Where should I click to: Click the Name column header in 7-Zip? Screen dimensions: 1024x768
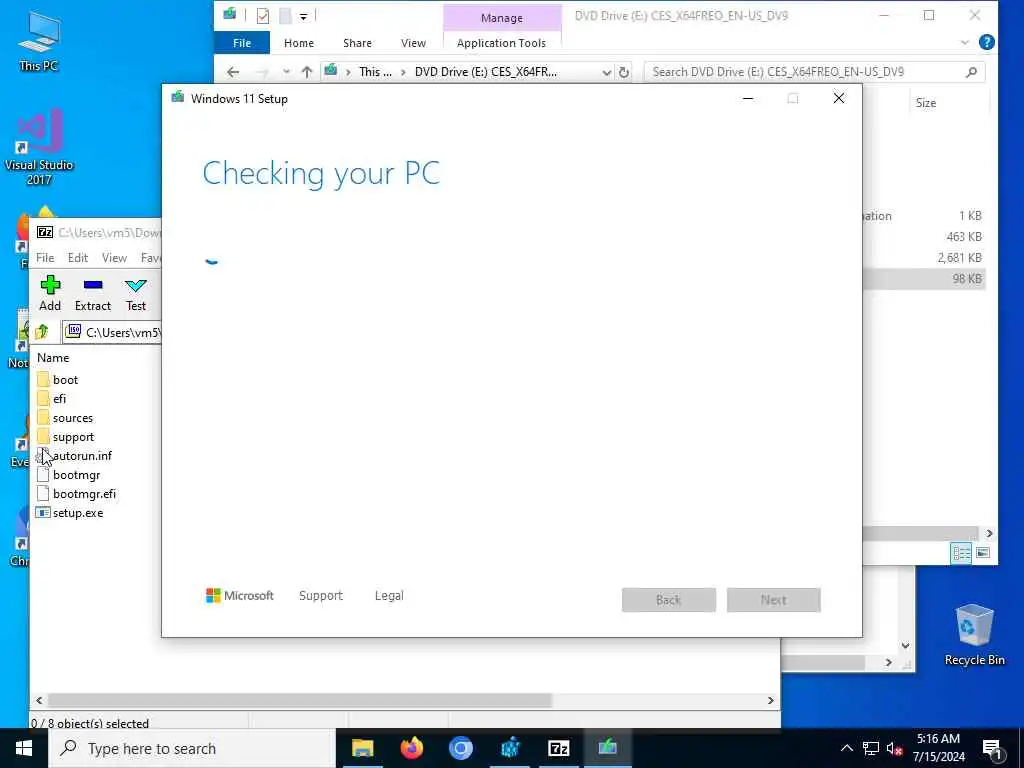tap(53, 358)
